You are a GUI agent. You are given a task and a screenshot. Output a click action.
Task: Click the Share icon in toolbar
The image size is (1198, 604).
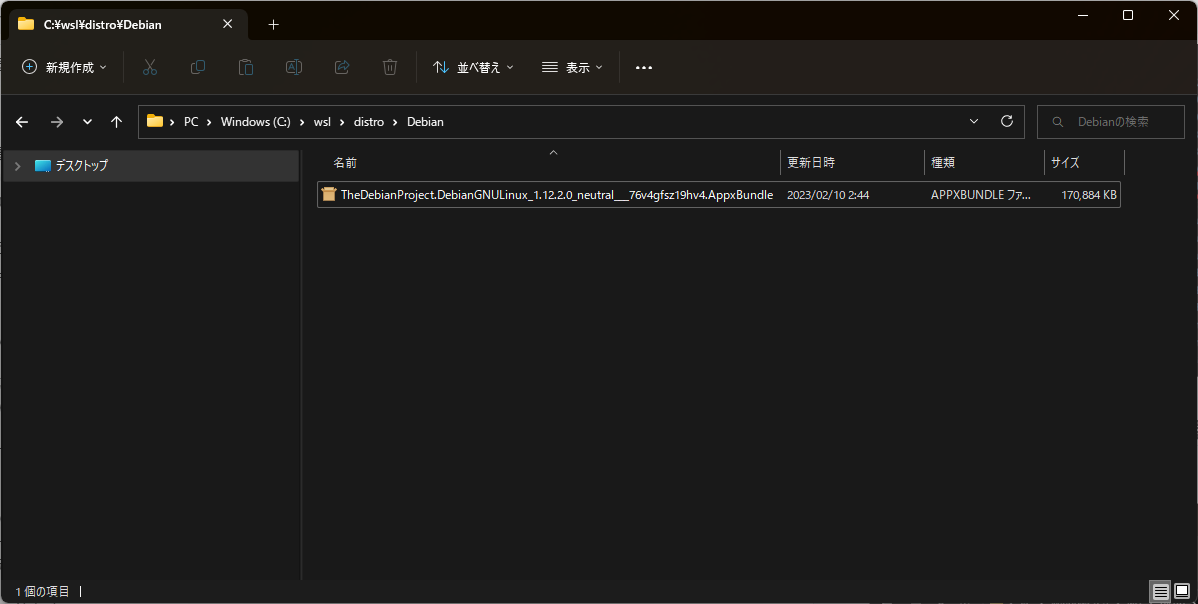coord(342,67)
